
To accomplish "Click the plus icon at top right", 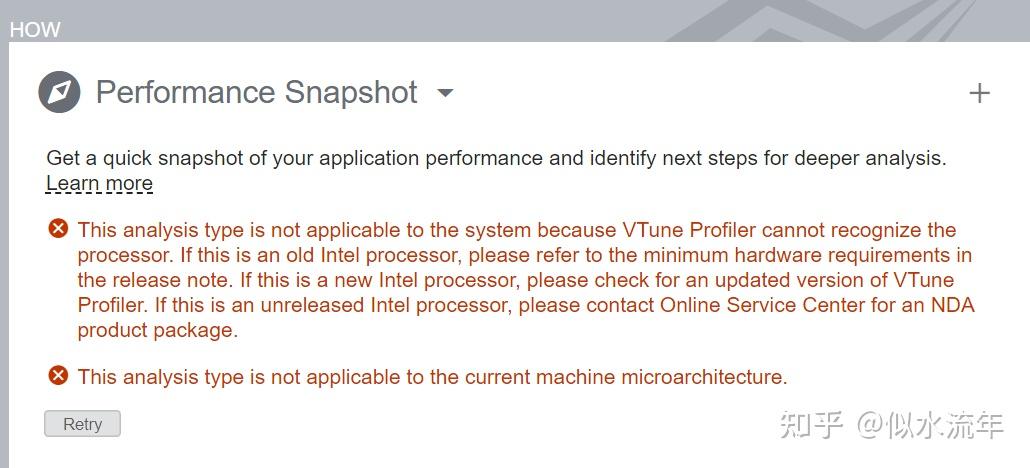I will 979,93.
